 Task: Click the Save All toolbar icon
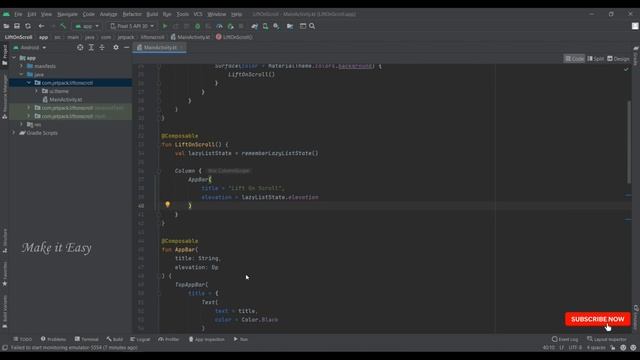[17, 26]
